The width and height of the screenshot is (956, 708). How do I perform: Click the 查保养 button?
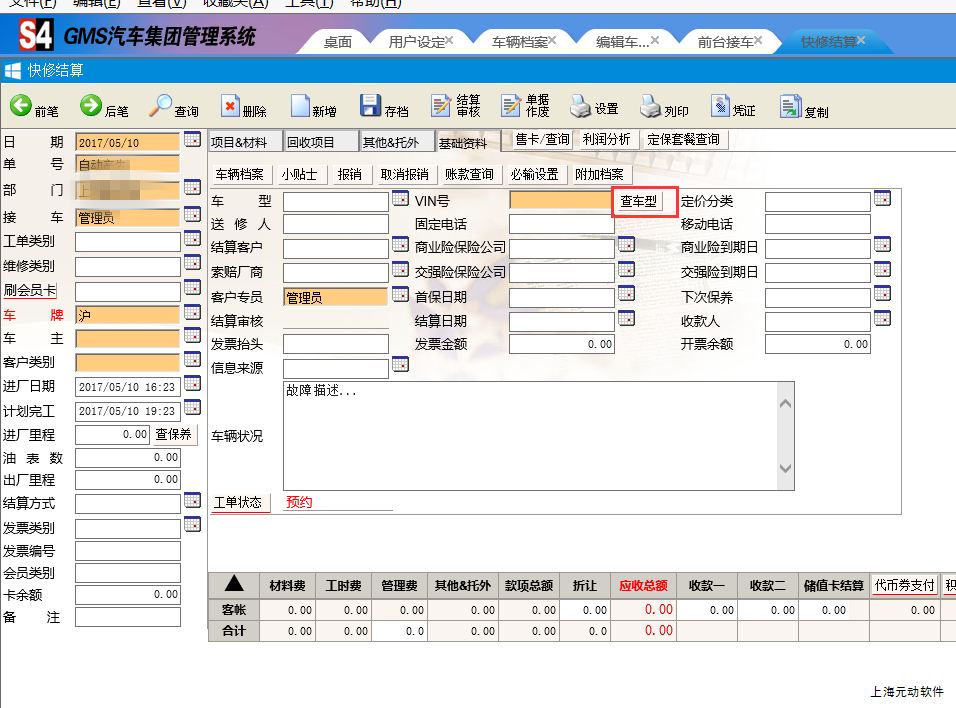click(x=173, y=435)
